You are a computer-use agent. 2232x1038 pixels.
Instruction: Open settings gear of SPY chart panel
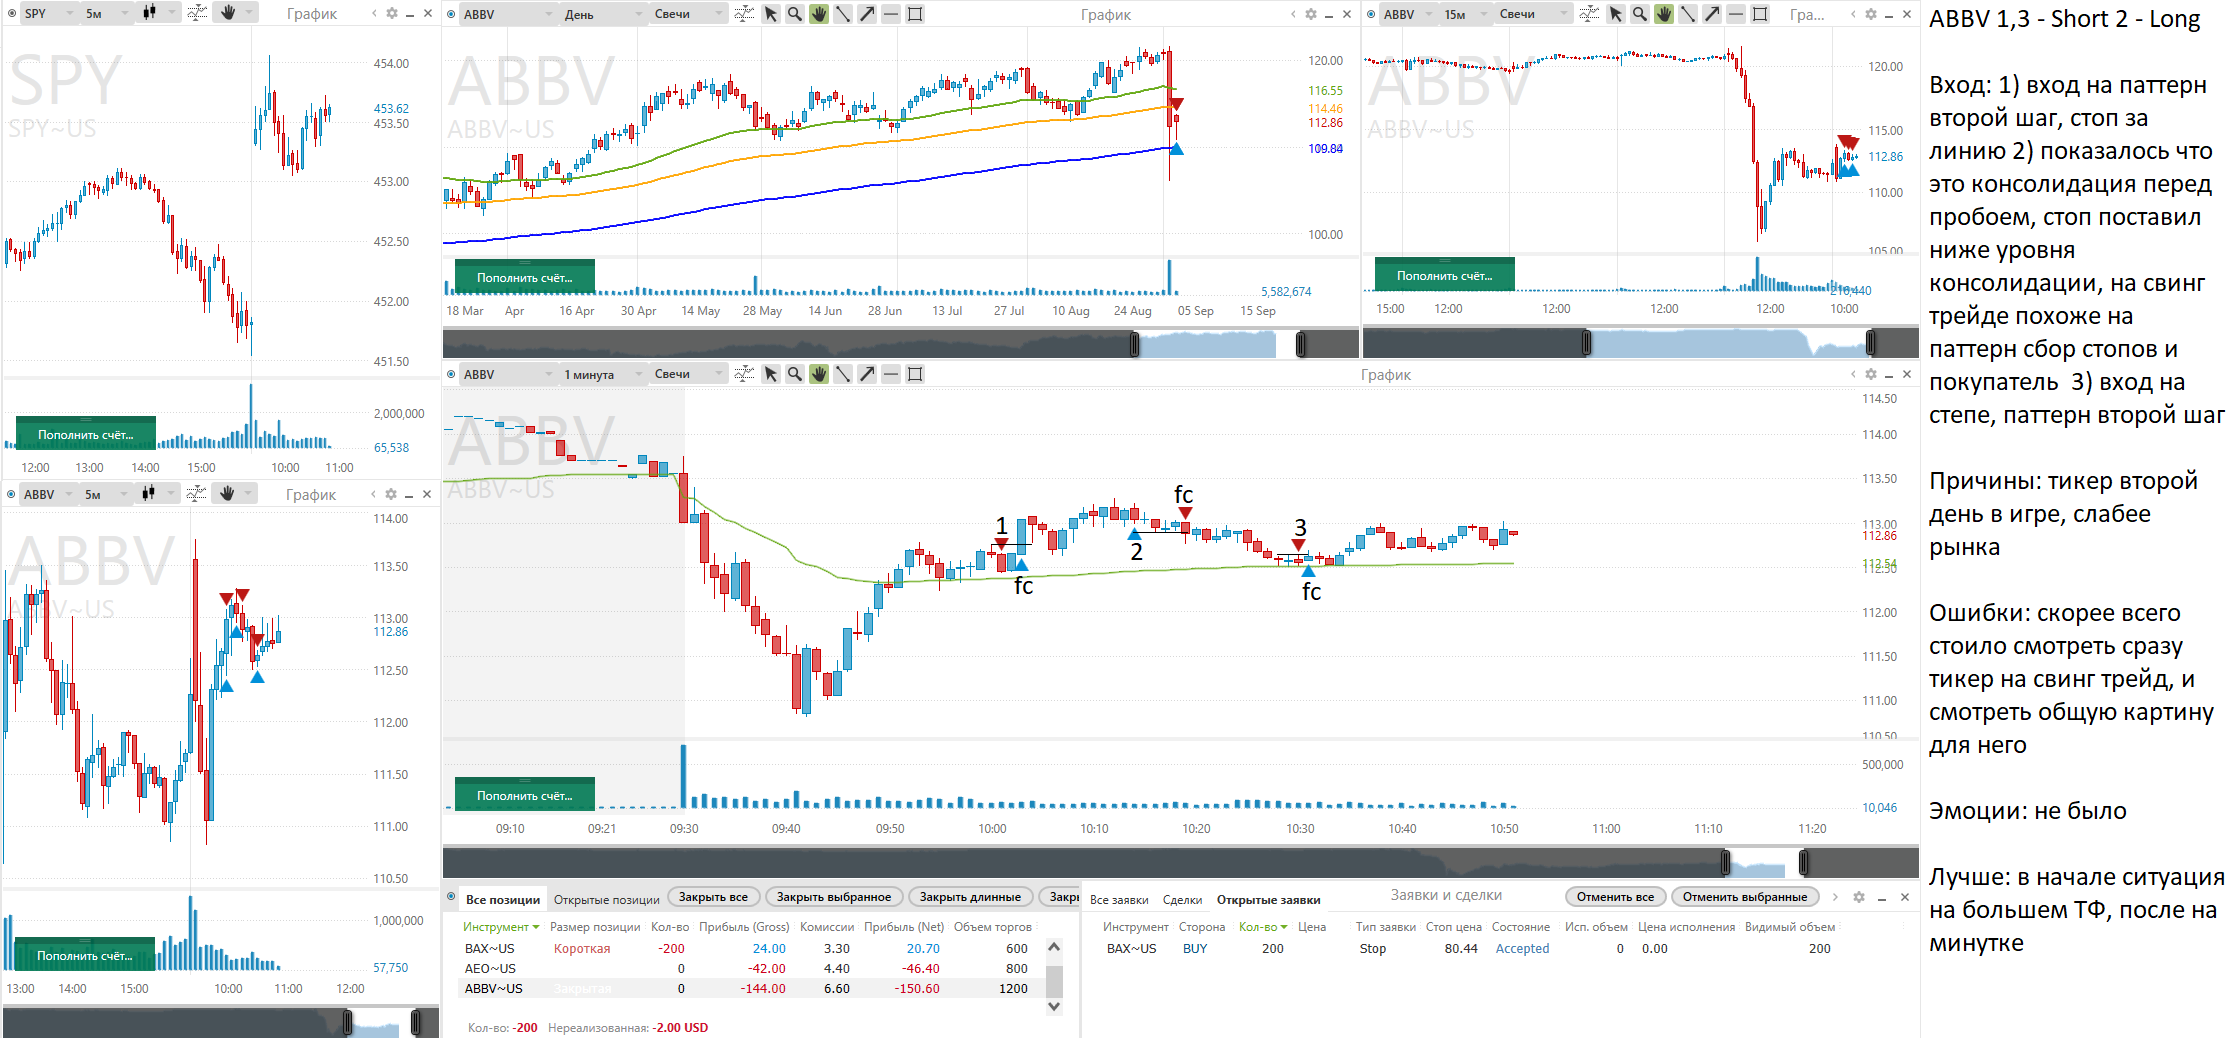tap(392, 14)
